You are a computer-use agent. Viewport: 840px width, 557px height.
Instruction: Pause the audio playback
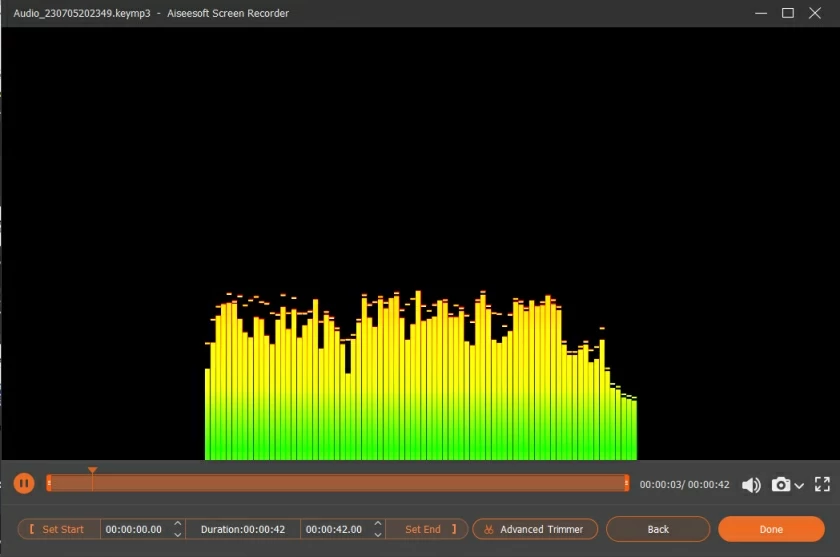[24, 484]
